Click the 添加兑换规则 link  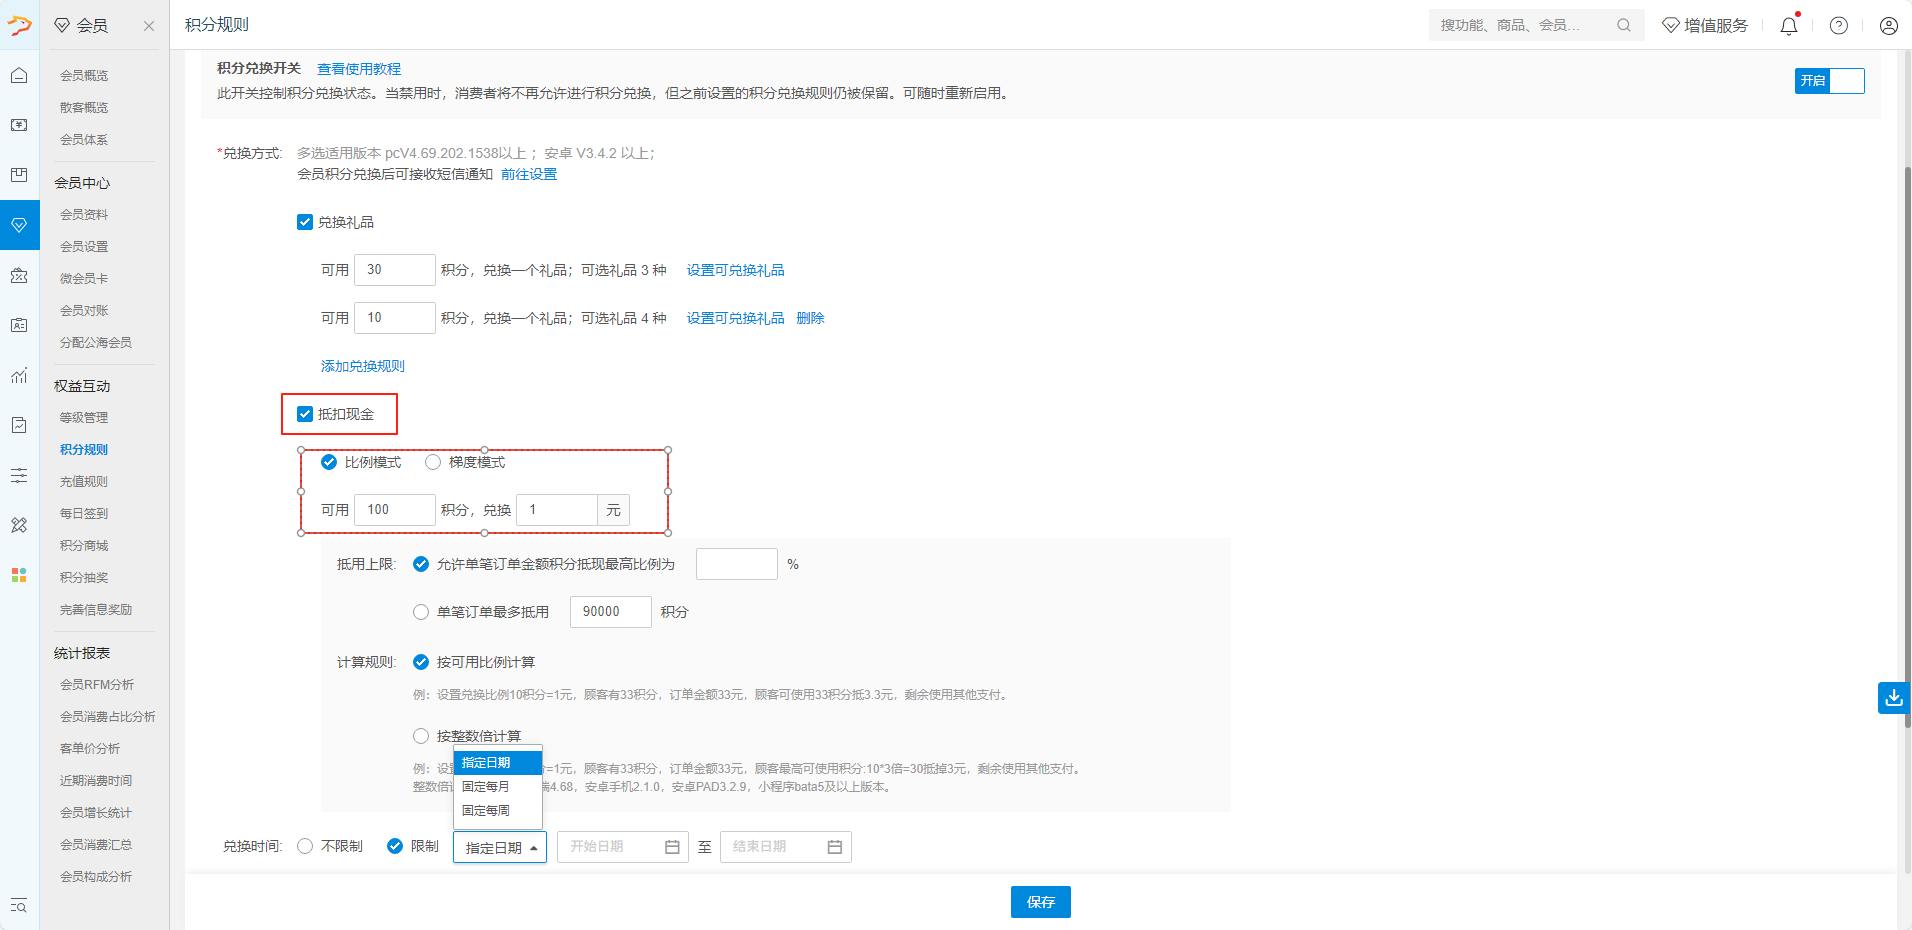click(363, 366)
